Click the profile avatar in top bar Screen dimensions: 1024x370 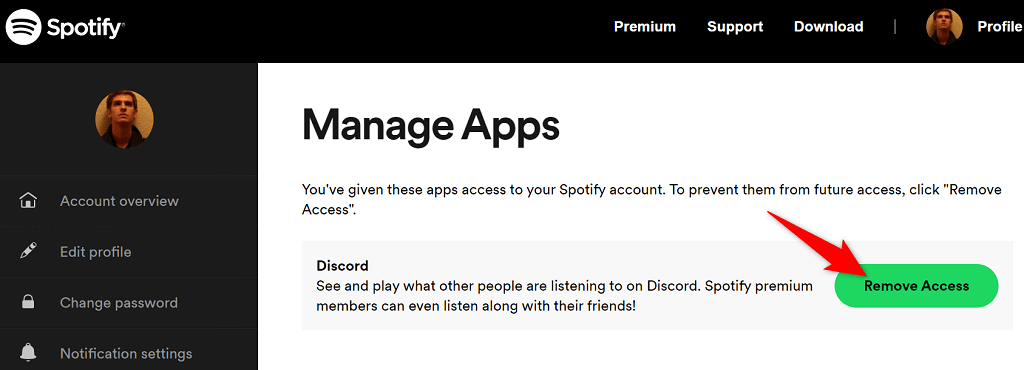pyautogui.click(x=944, y=27)
